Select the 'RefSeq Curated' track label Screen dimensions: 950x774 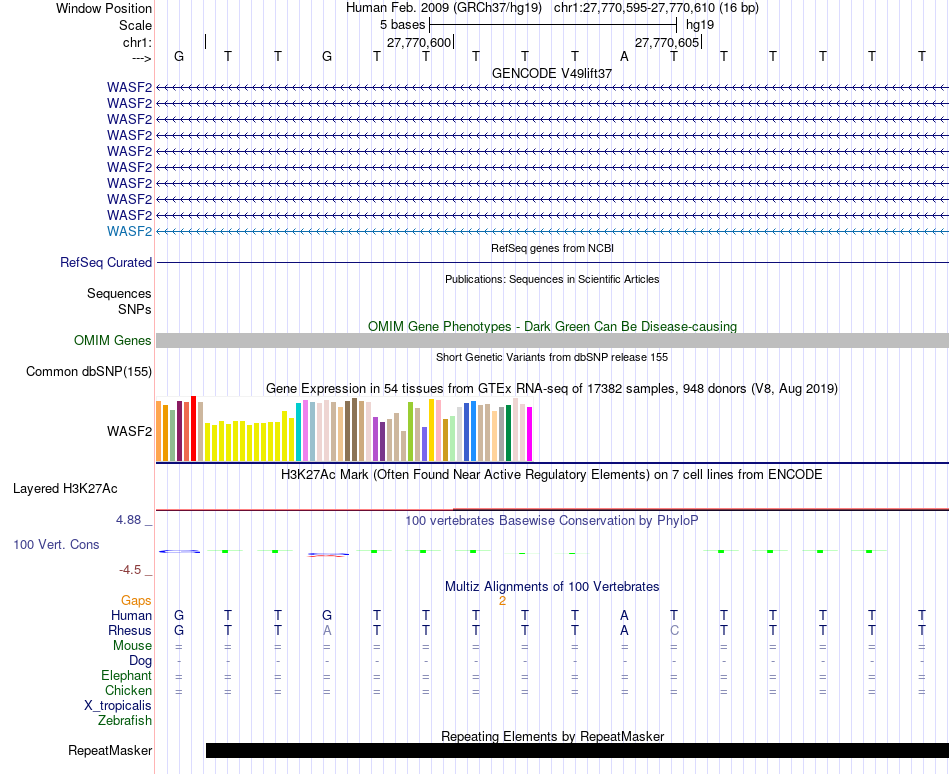click(x=106, y=262)
